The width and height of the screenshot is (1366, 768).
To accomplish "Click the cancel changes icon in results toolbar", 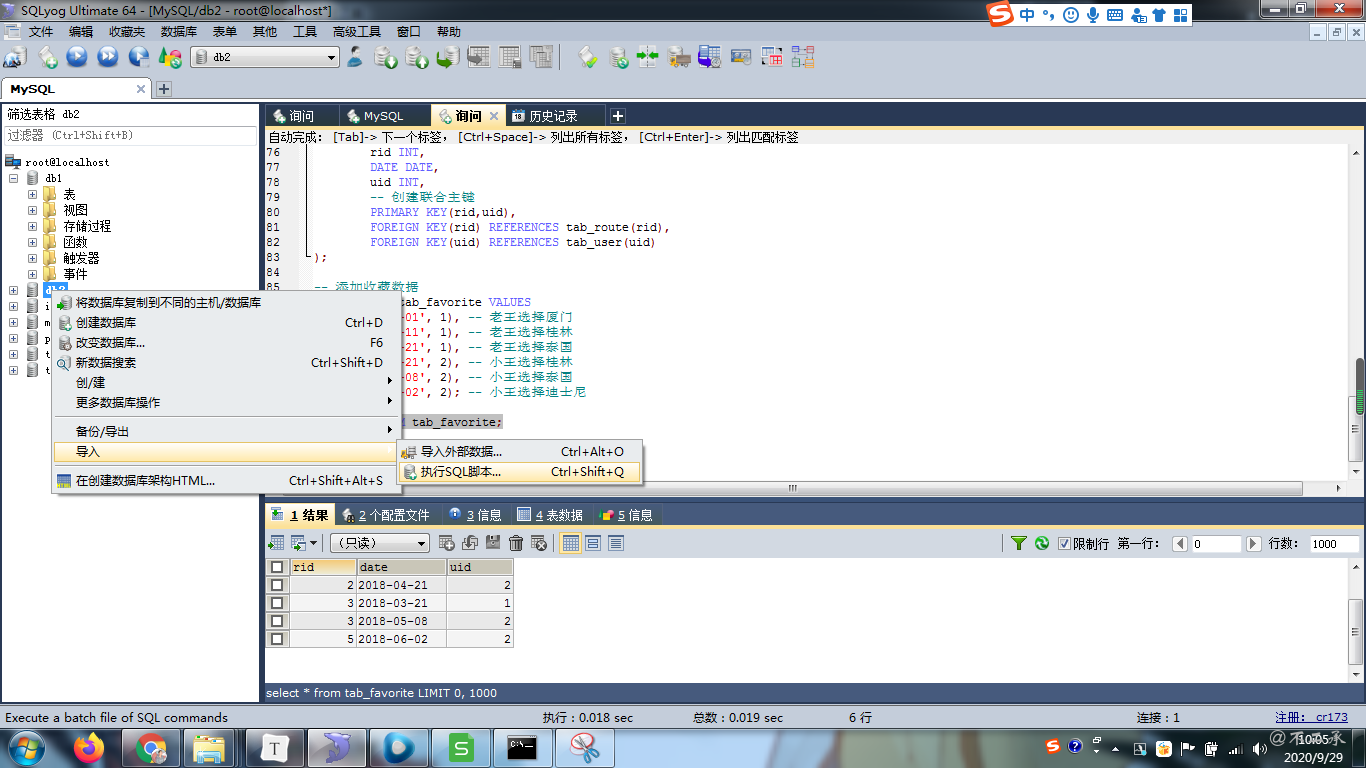I will coord(539,543).
